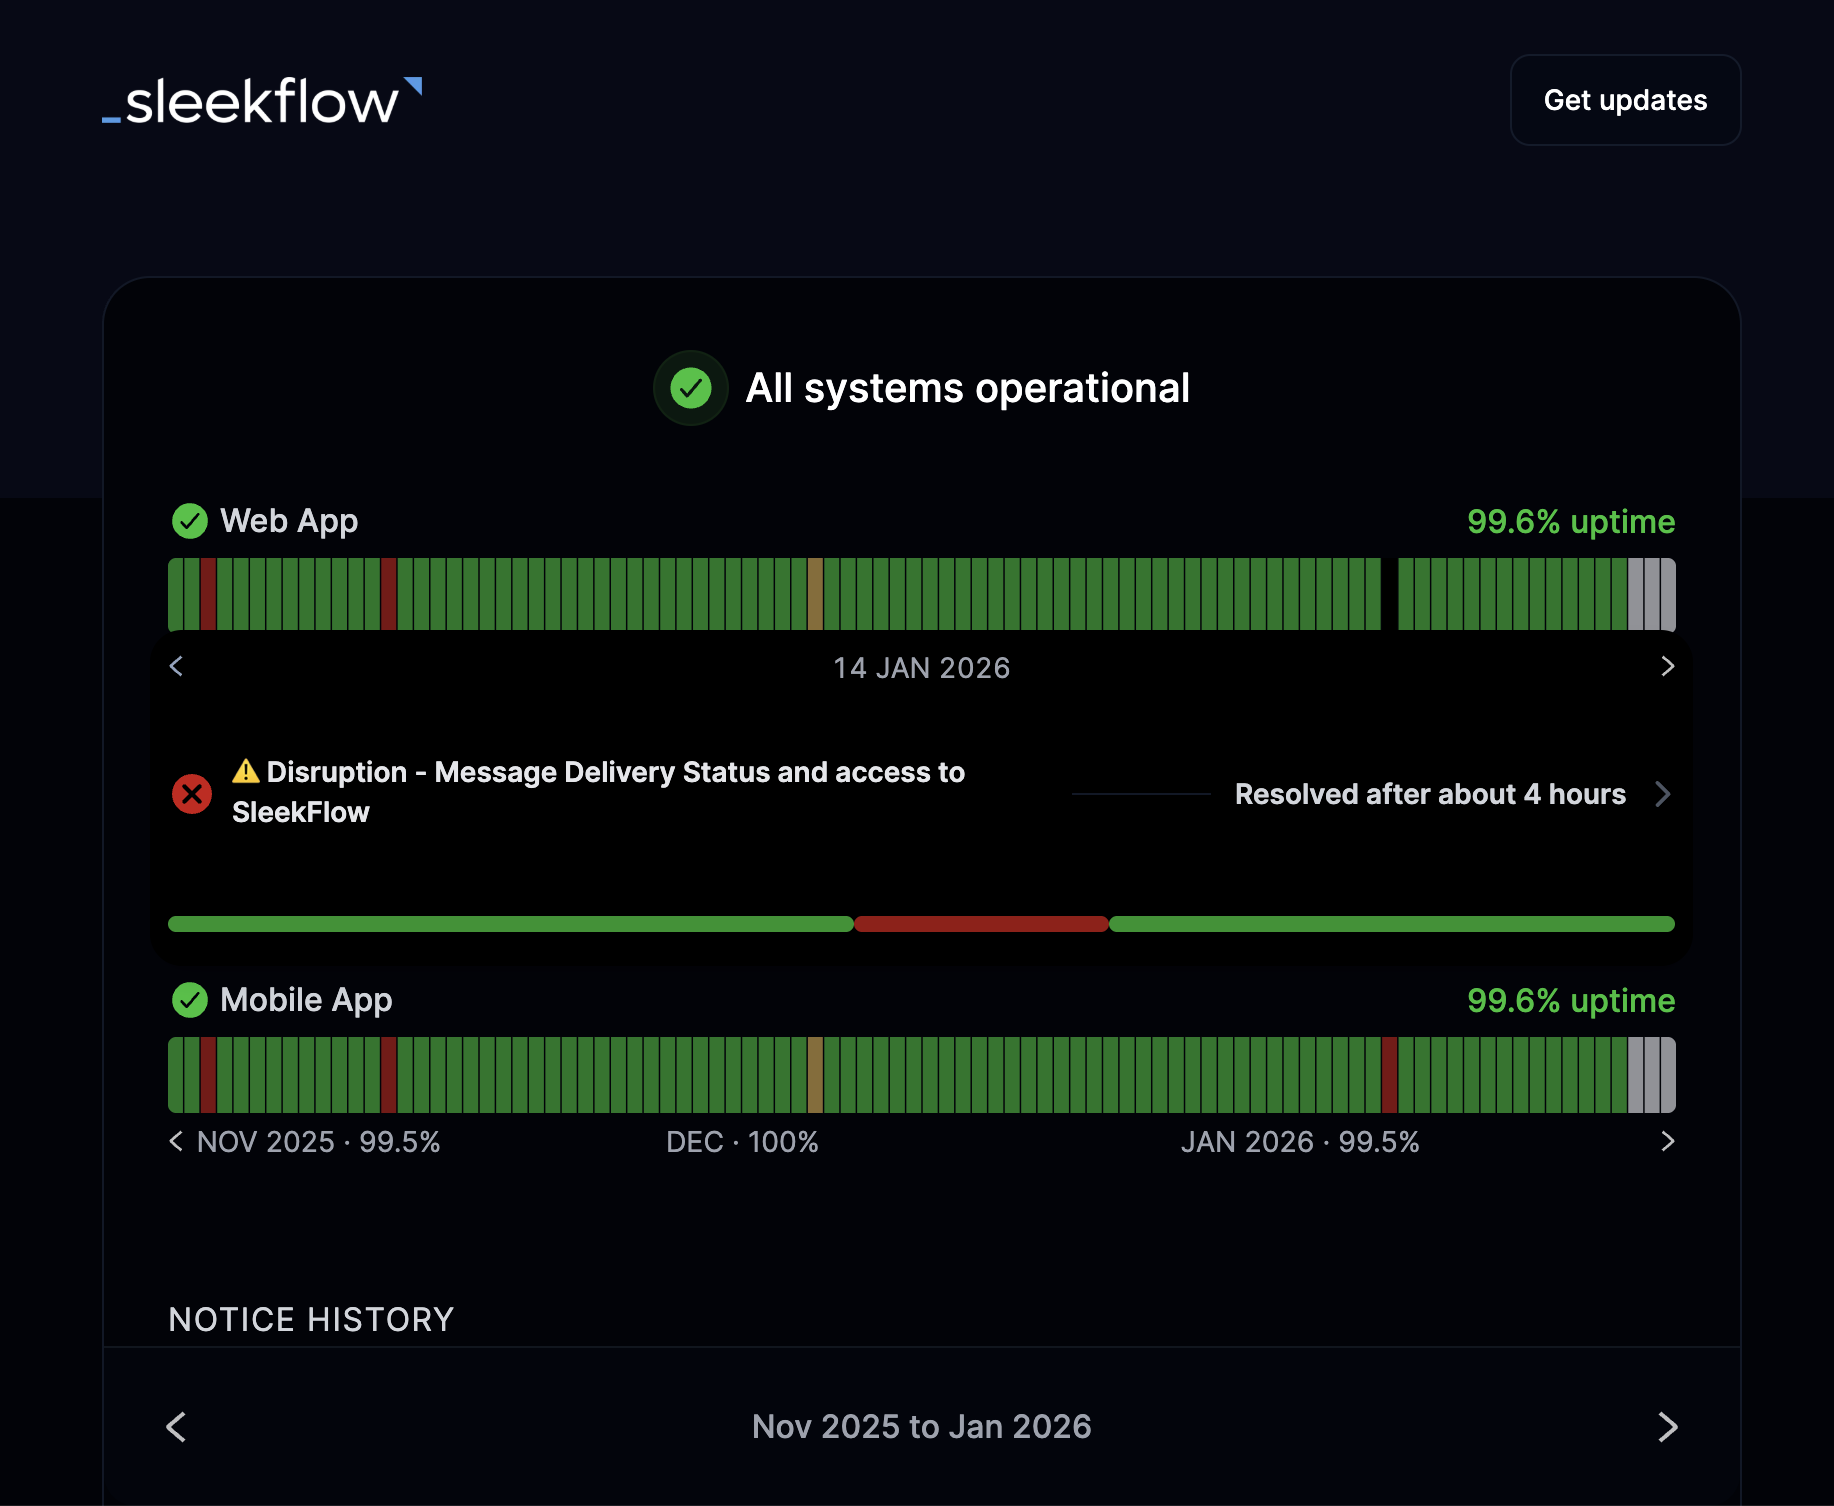Image resolution: width=1834 pixels, height=1506 pixels.
Task: Click the SleekFlow logo
Action: click(263, 101)
